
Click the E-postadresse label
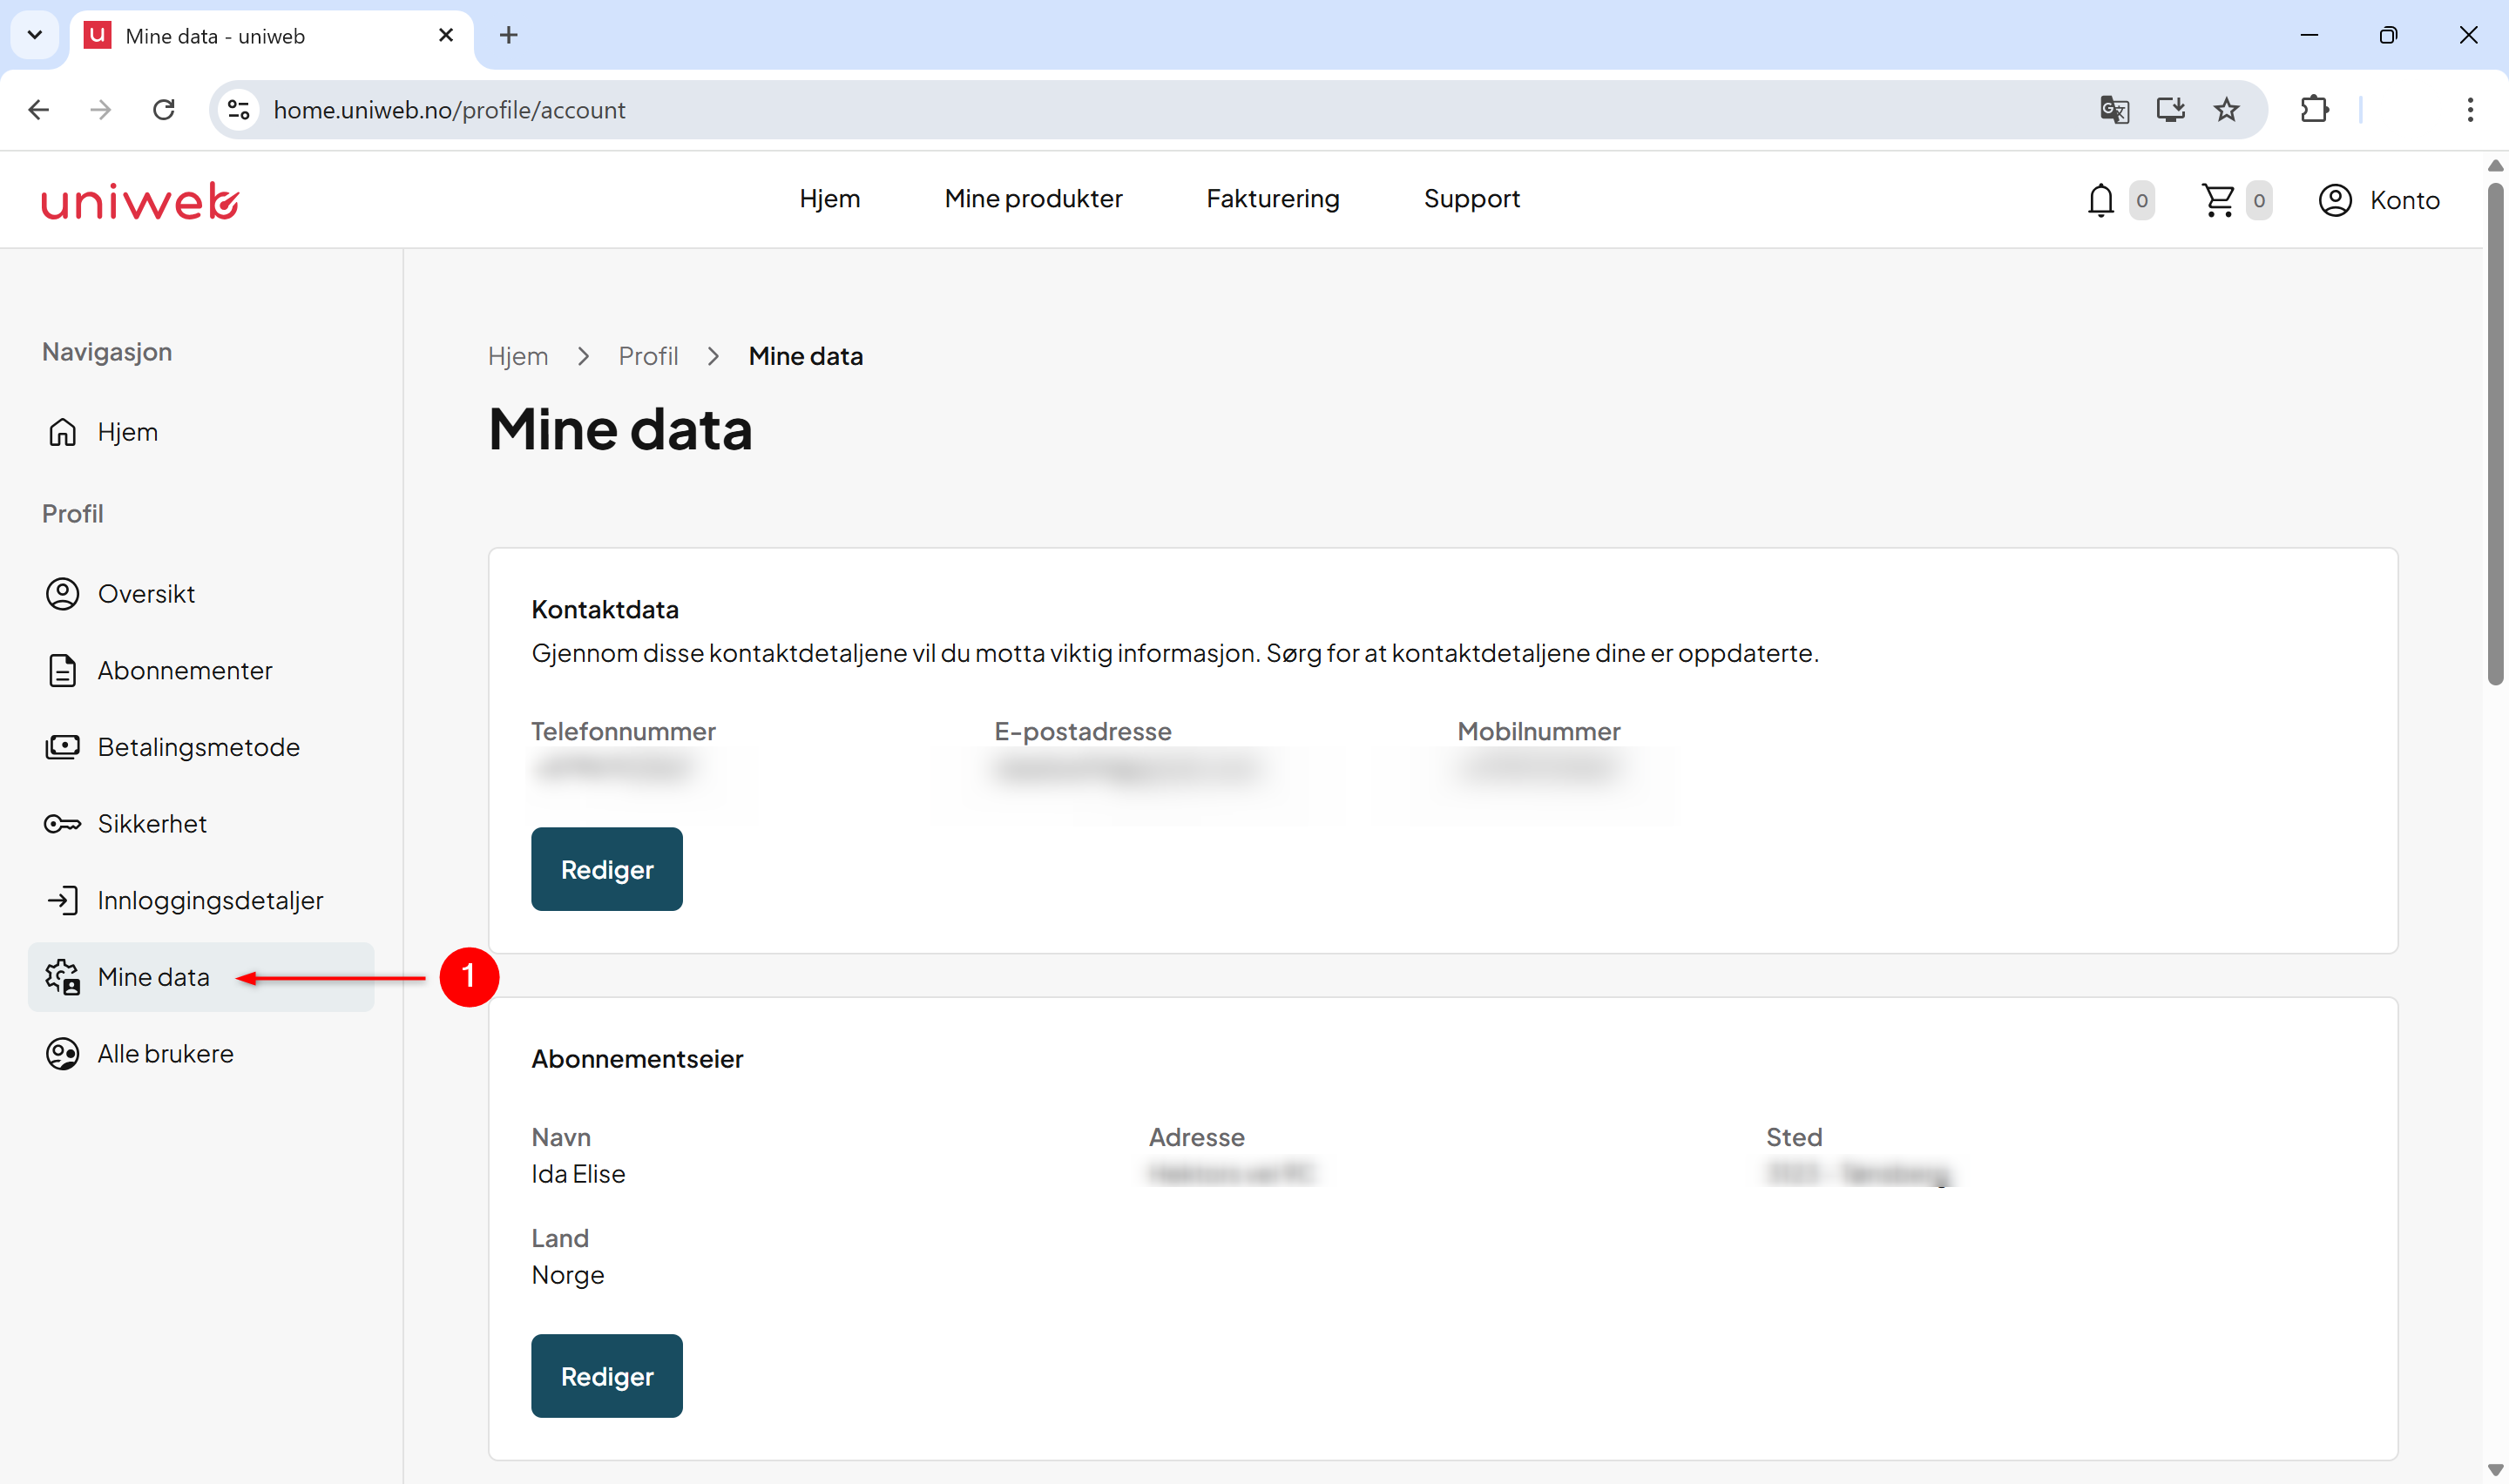[x=1083, y=731]
